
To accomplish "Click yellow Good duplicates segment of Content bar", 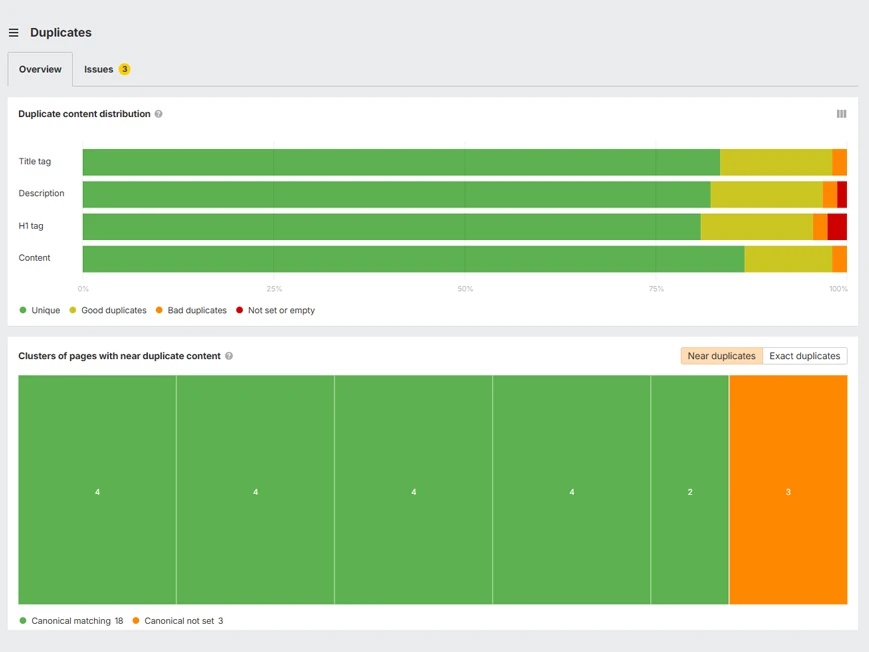I will pyautogui.click(x=788, y=259).
